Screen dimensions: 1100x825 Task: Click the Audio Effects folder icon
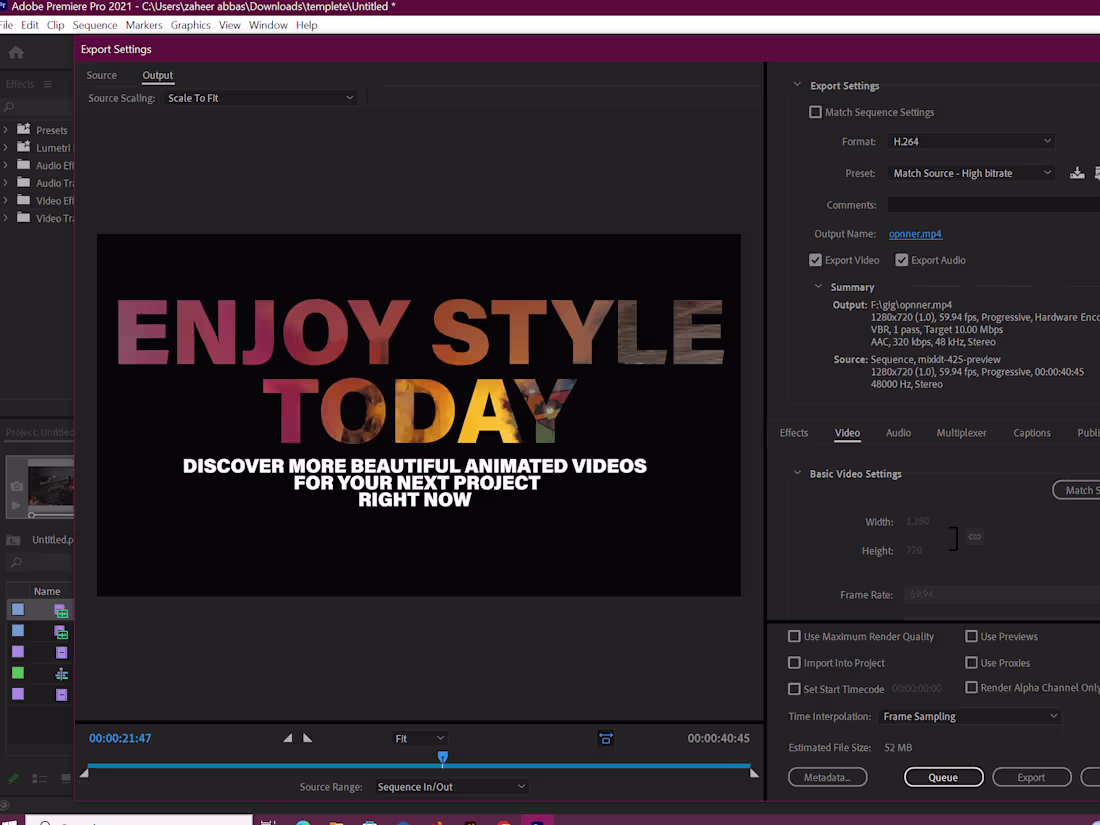(x=24, y=165)
